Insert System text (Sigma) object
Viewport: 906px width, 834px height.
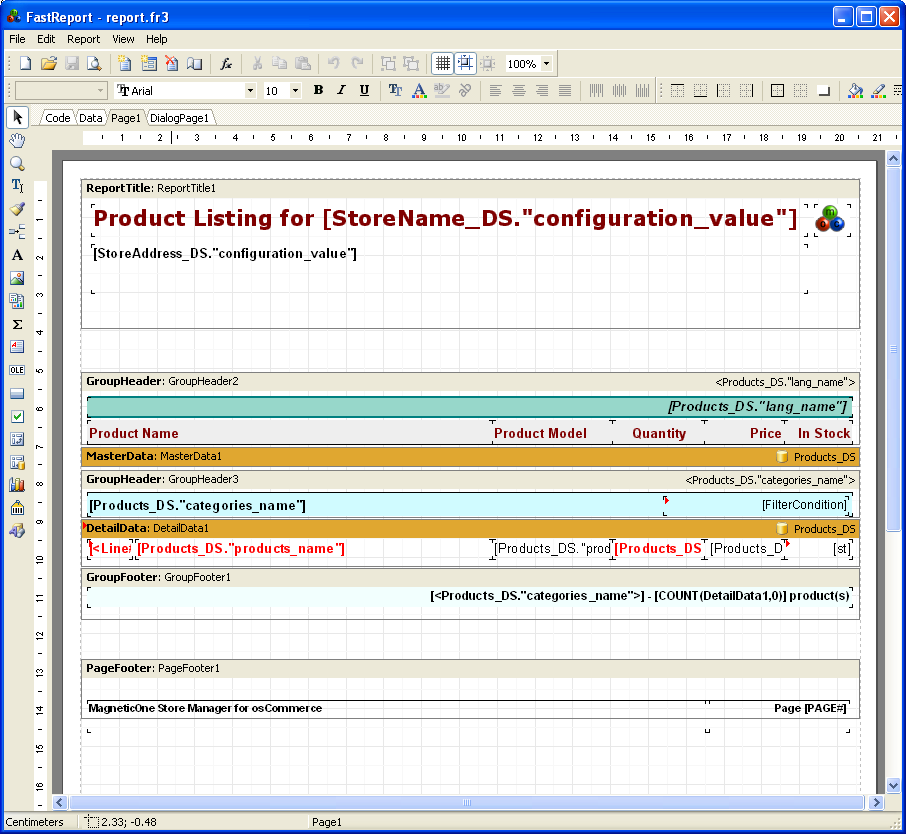tap(17, 324)
